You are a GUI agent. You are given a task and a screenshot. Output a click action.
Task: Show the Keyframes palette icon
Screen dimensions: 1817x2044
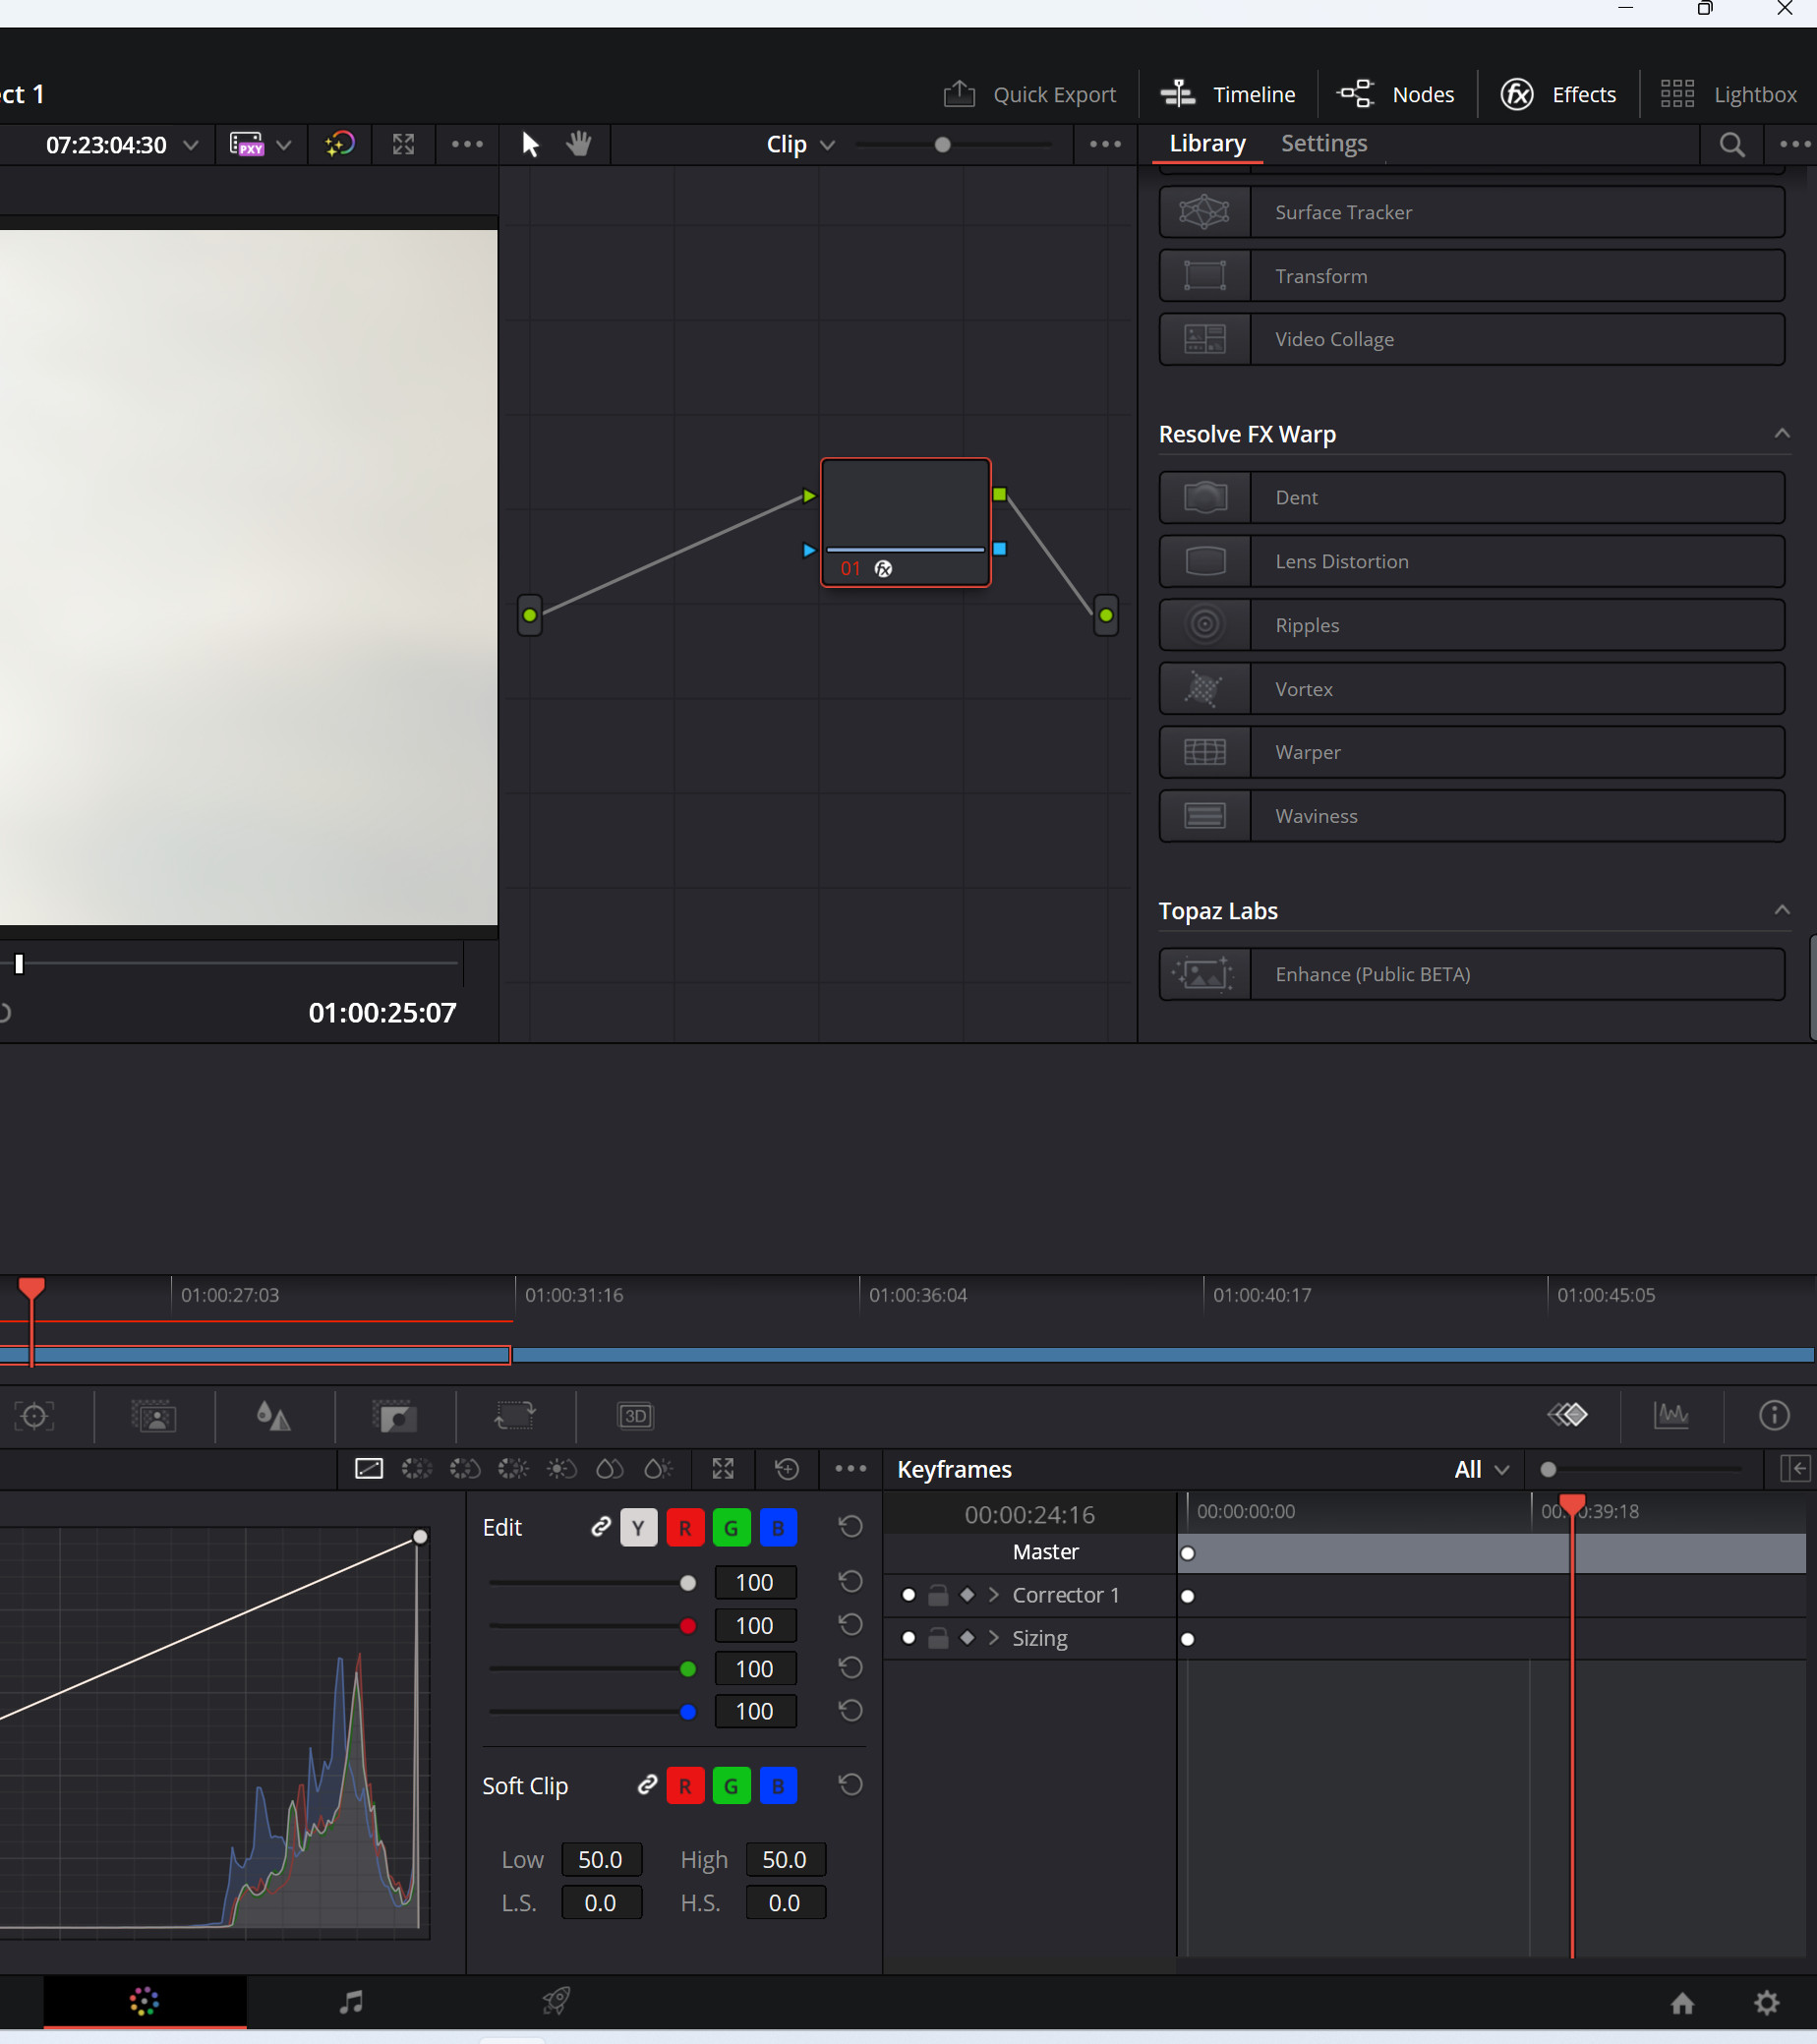click(x=1567, y=1415)
